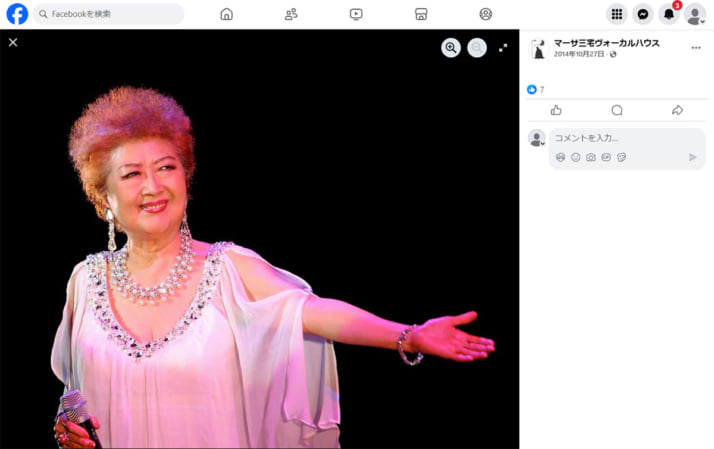Viewport: 714px width, 449px height.
Task: Click the public audience globe icon
Action: point(613,54)
